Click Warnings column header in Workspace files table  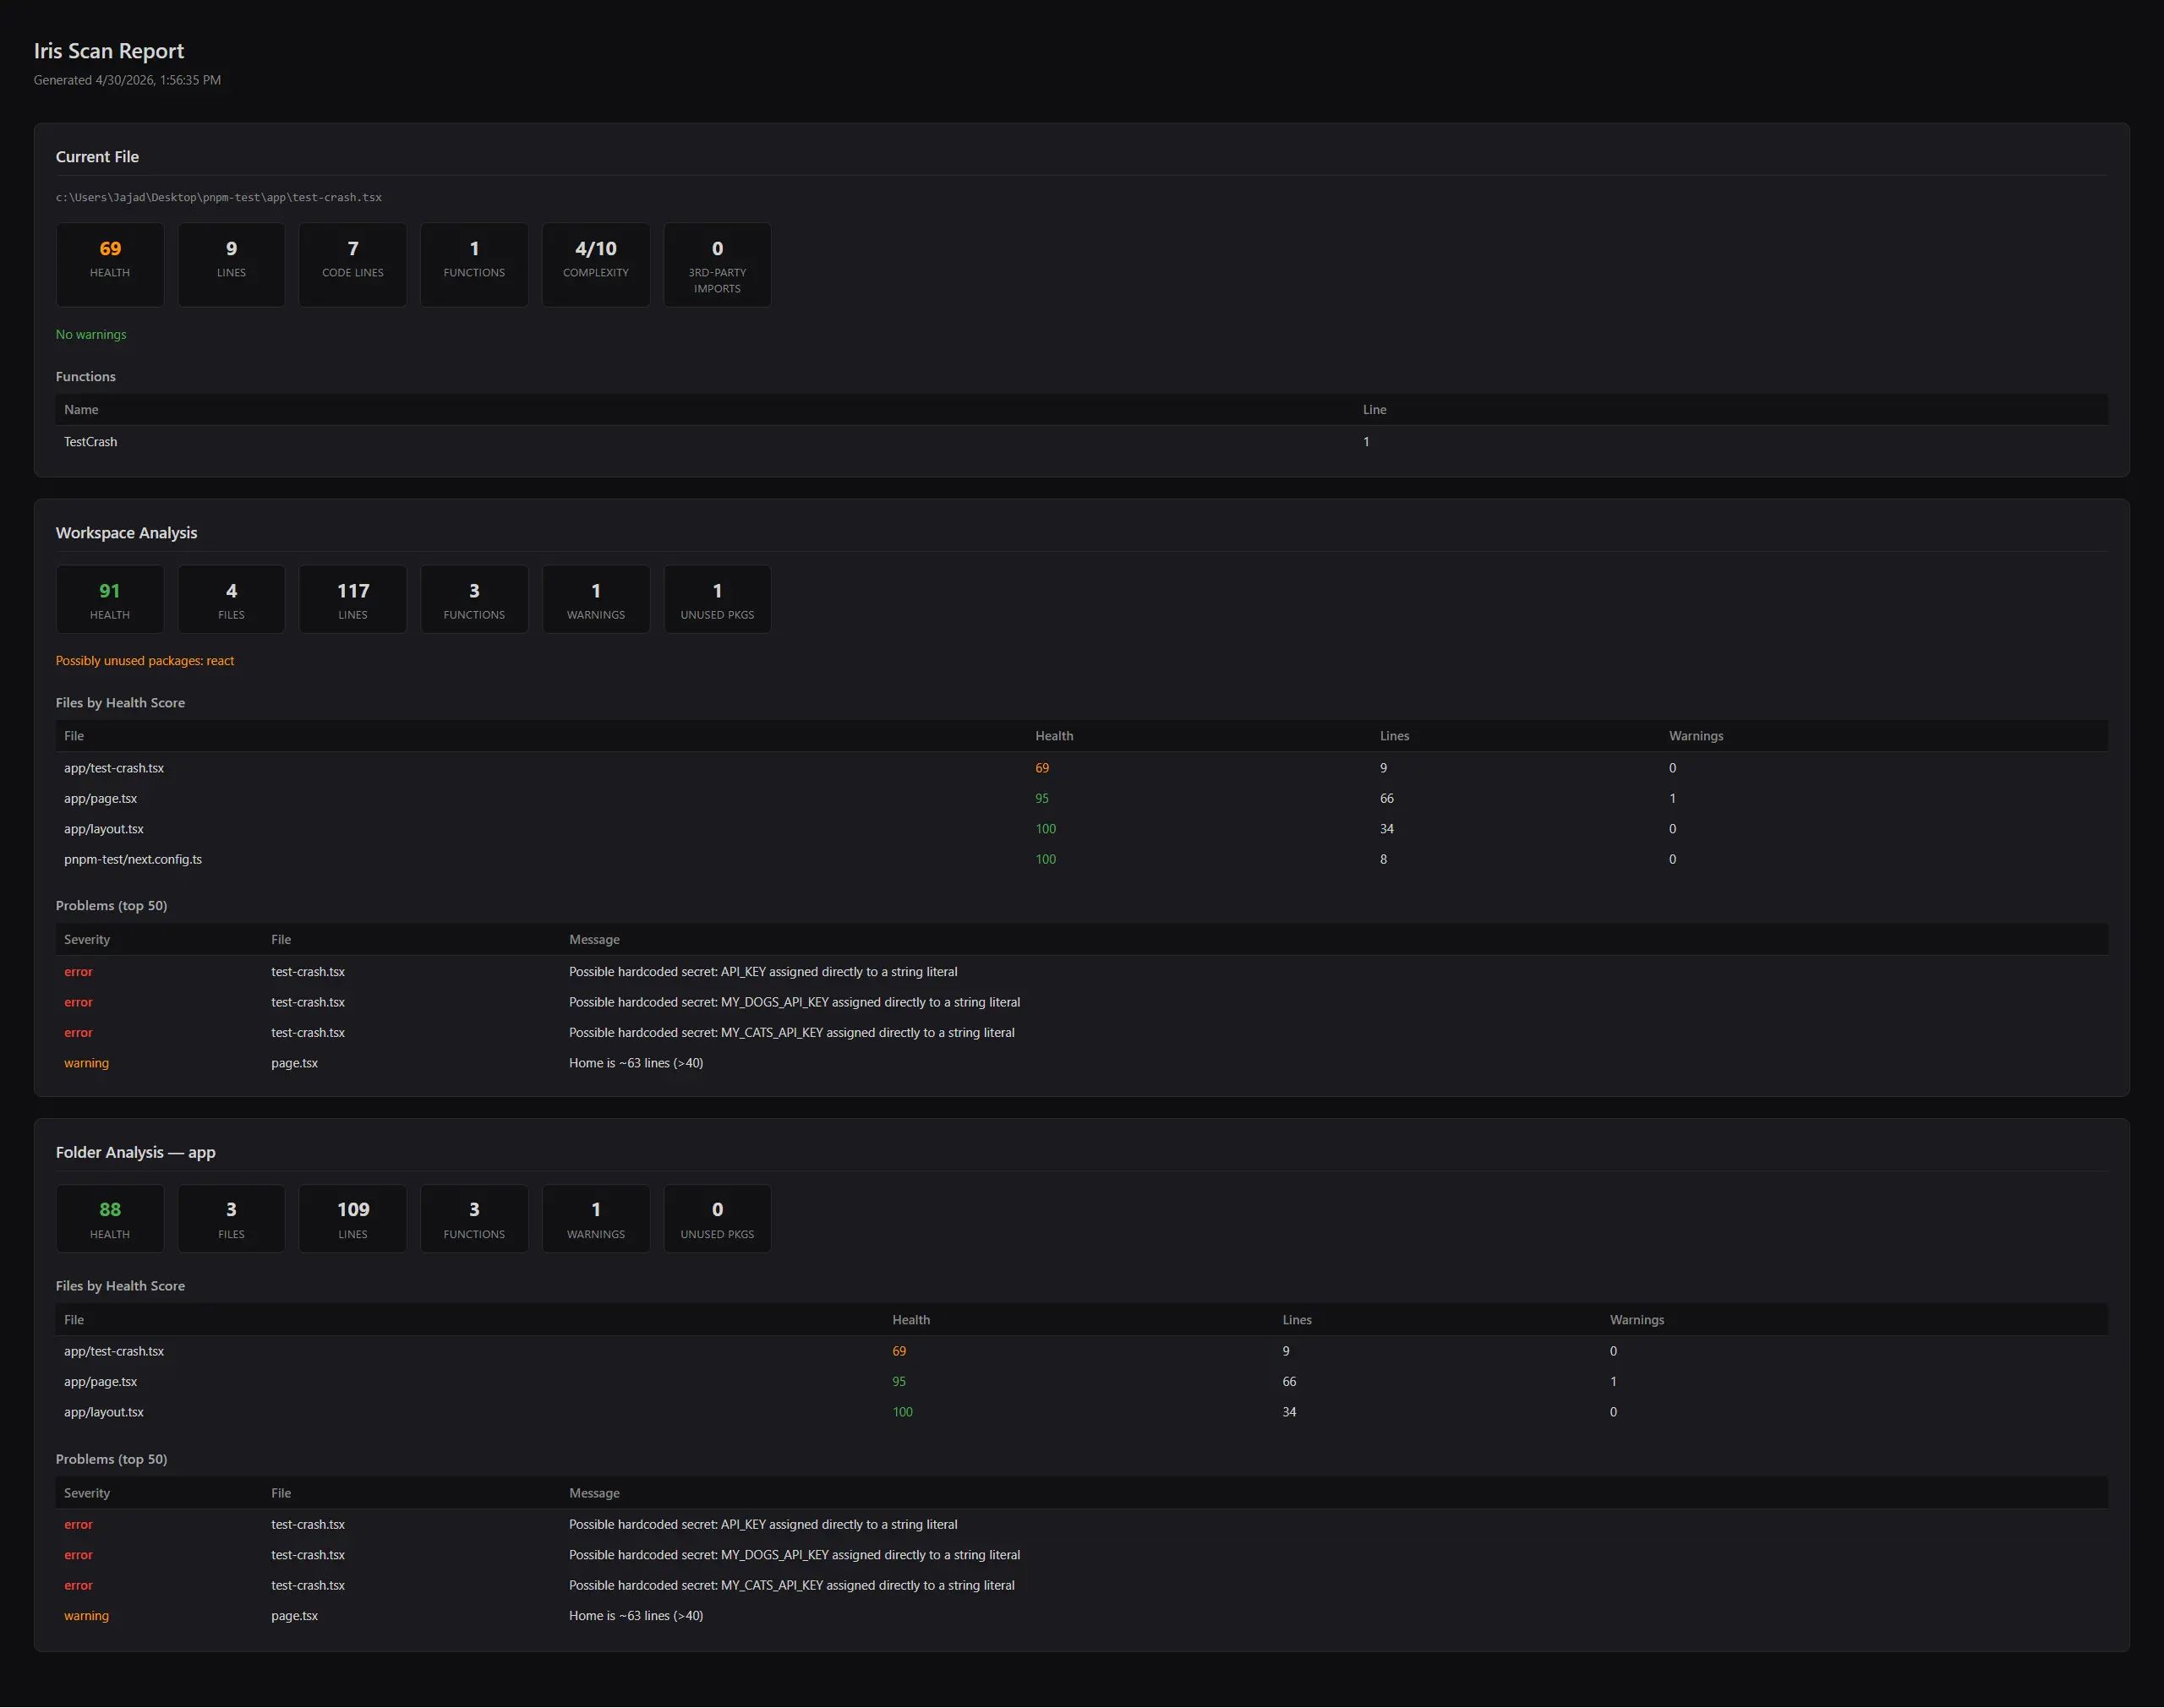coord(1696,736)
